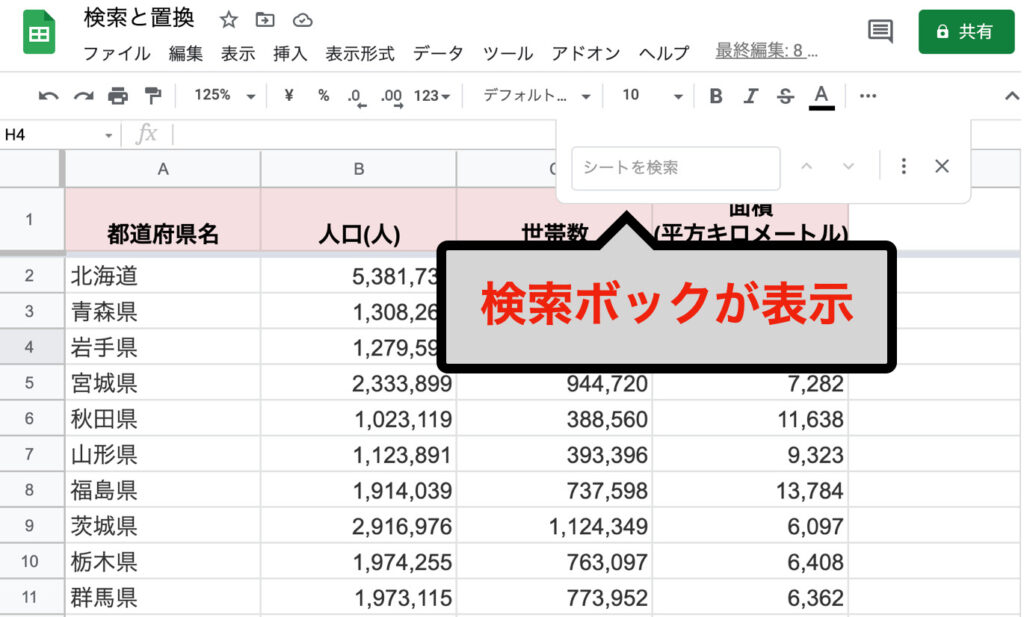The image size is (1024, 617).
Task: Click the cell with 1,973,115
Action: pos(359,597)
